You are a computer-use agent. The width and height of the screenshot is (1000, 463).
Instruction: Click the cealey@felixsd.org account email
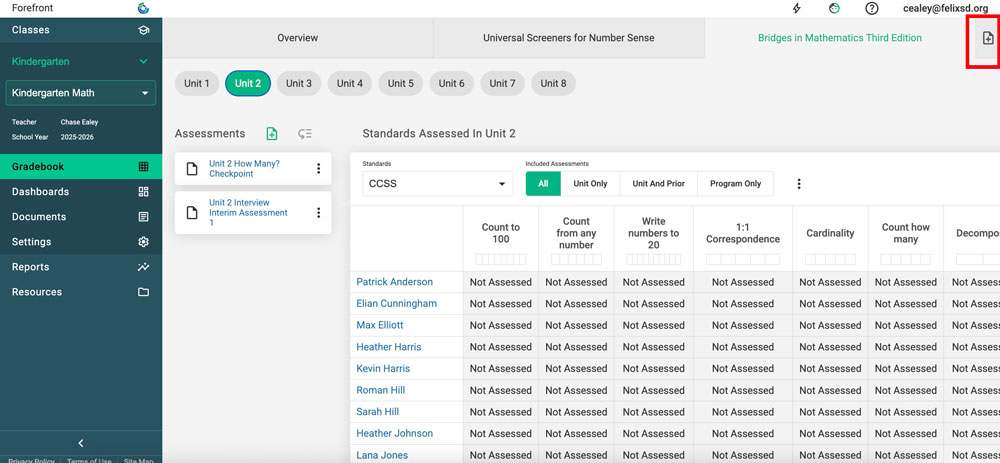pos(946,8)
